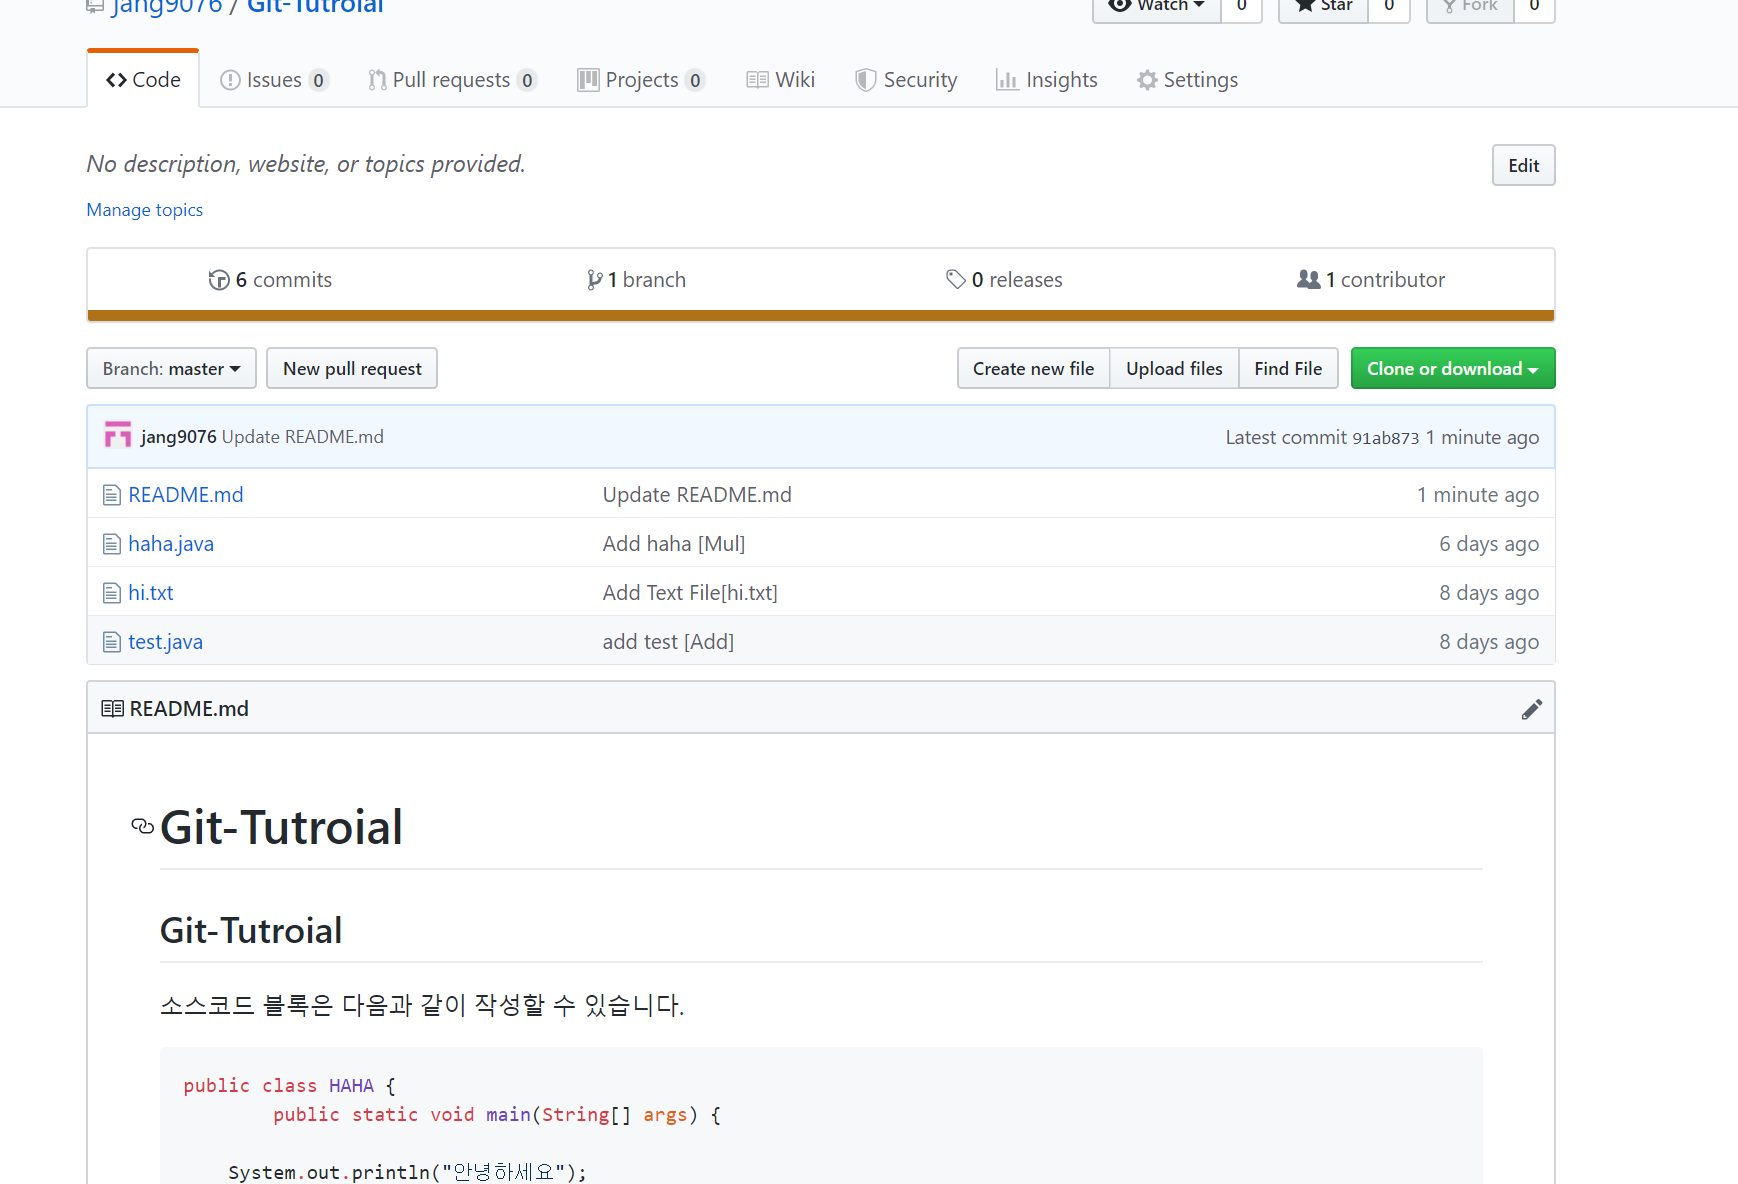Open the Security tab

906,80
